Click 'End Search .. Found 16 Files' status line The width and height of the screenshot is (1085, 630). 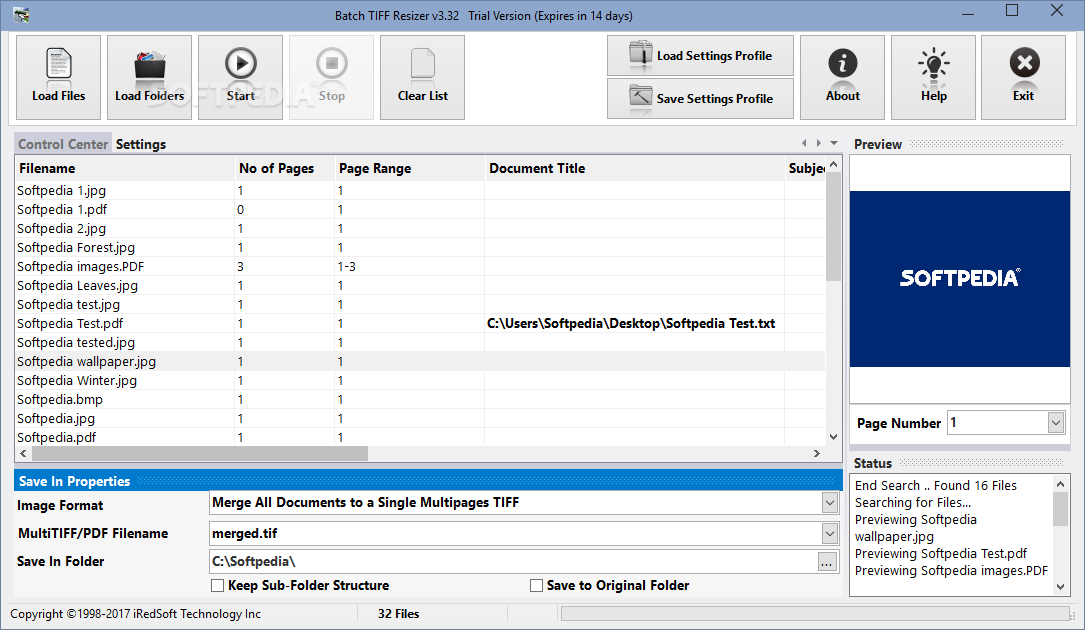tap(936, 486)
